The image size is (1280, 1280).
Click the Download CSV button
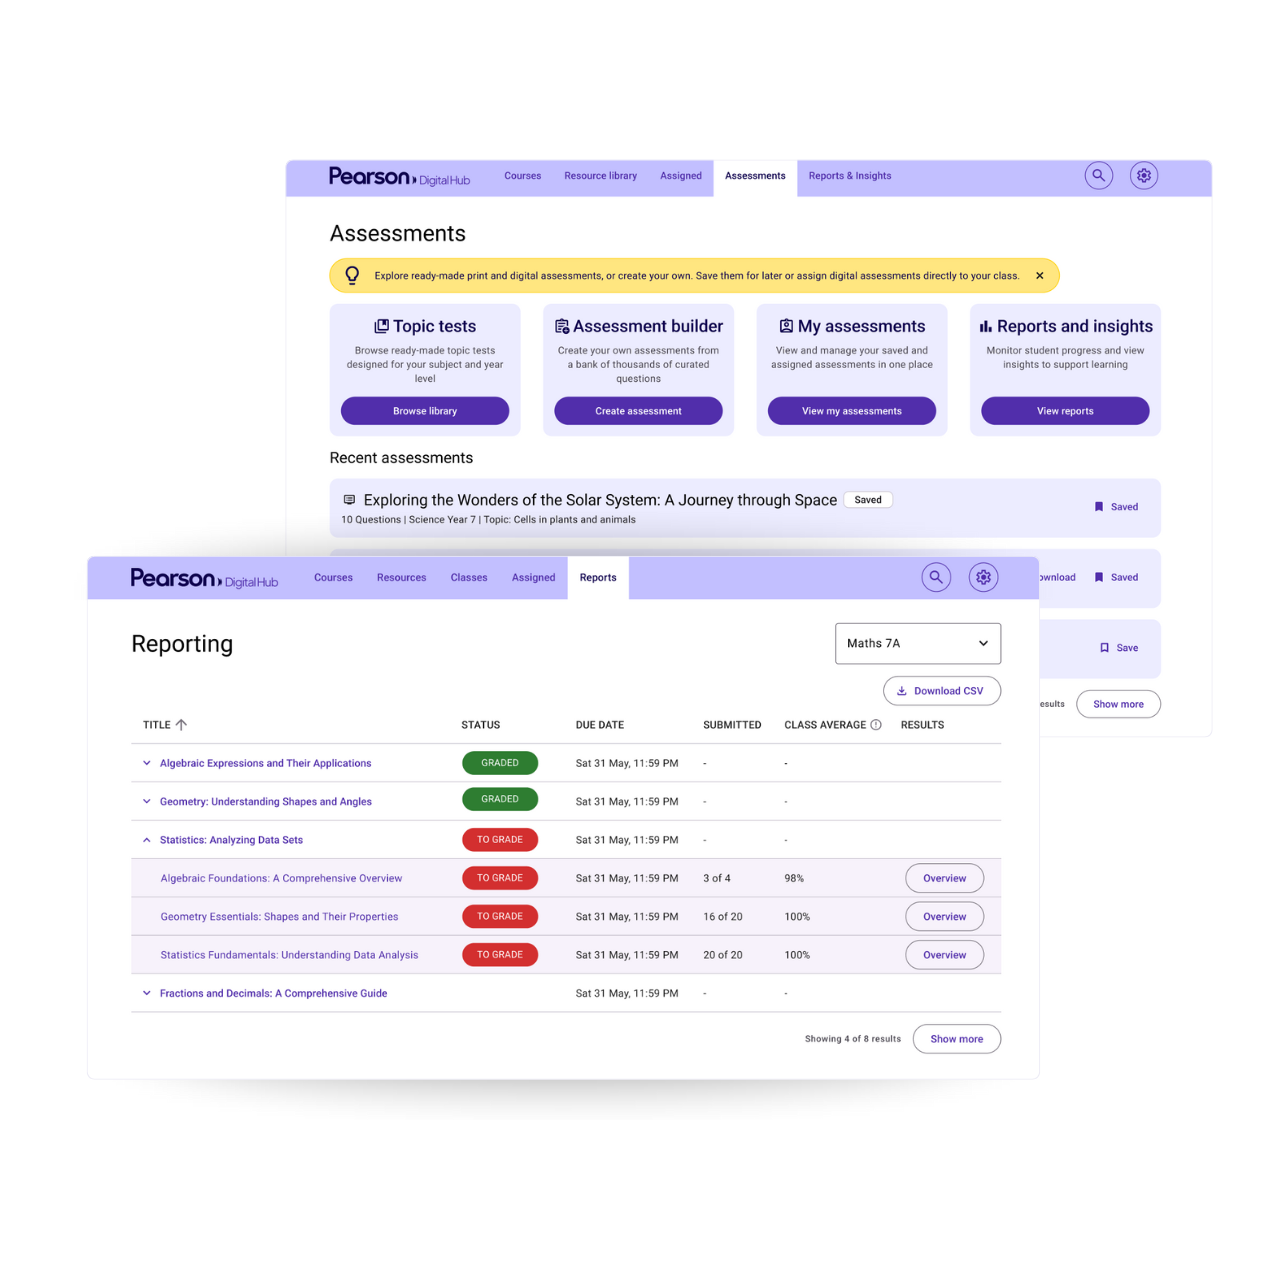941,691
